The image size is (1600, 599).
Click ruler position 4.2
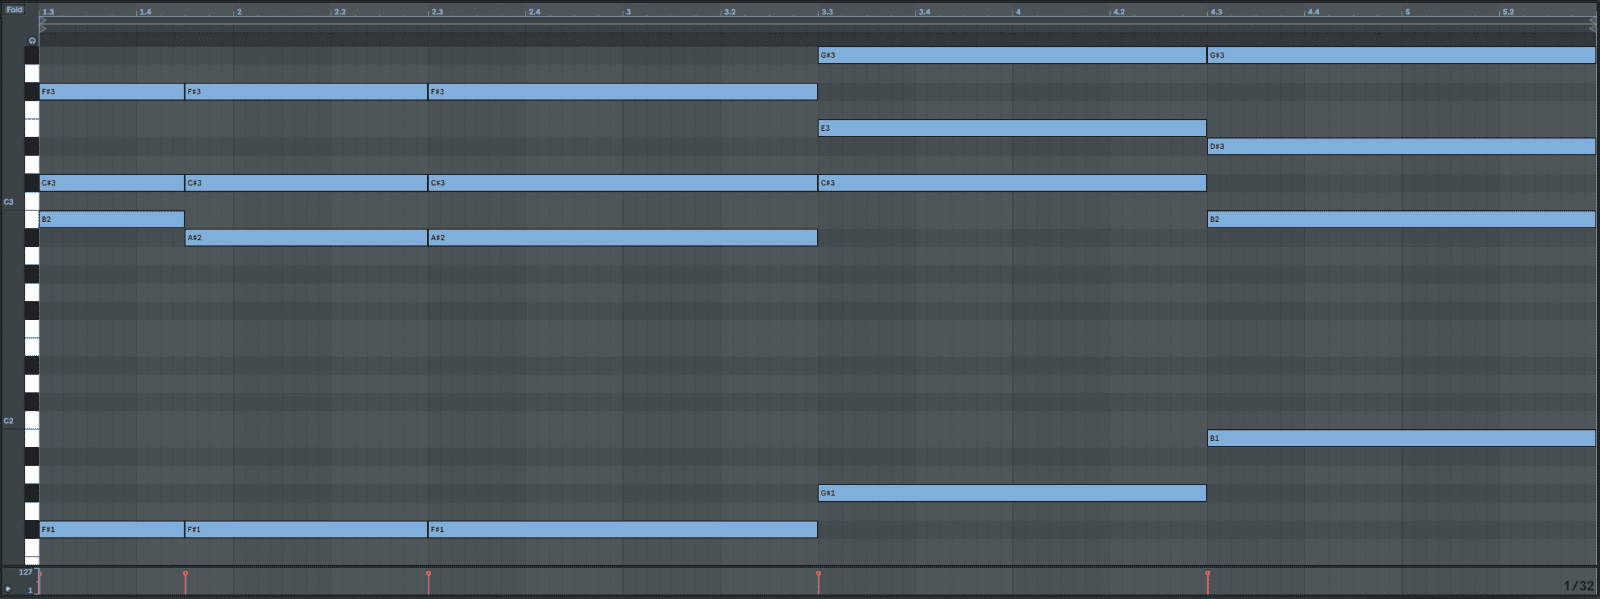(x=1118, y=12)
